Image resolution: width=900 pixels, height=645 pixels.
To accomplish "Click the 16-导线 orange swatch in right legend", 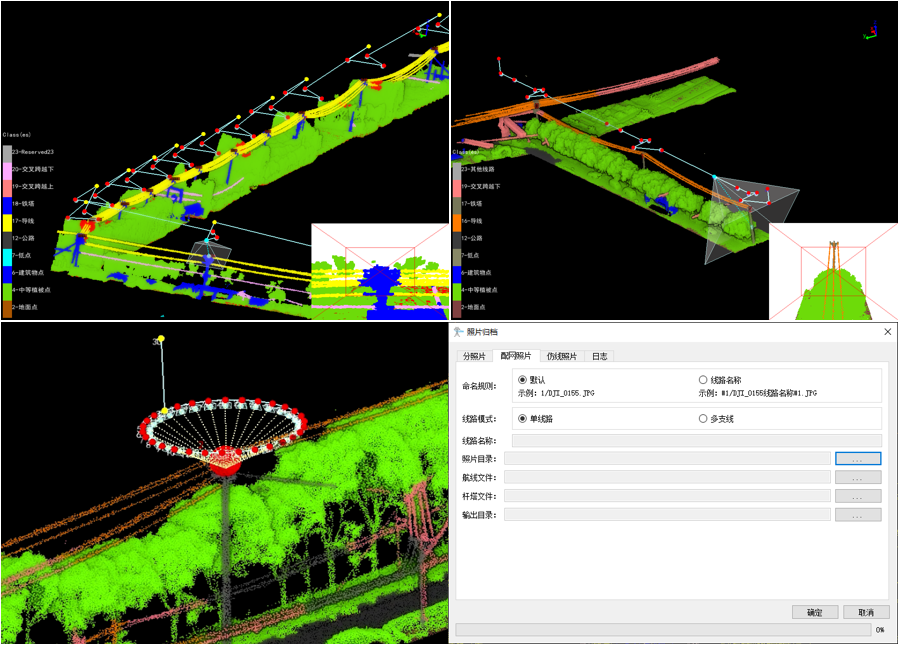I will click(457, 222).
